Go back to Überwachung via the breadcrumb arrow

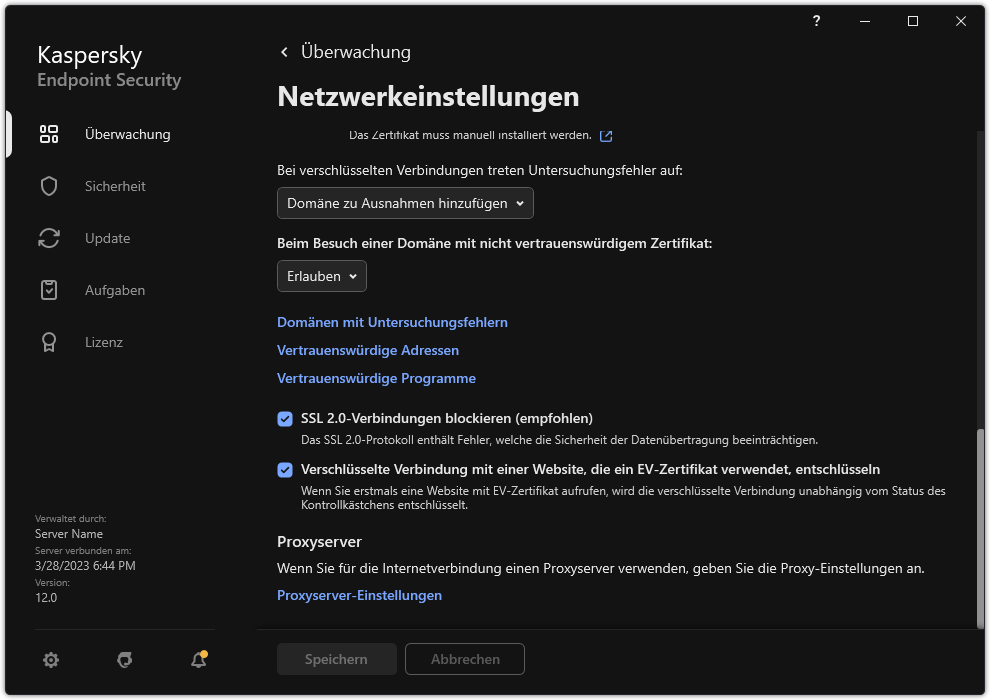(284, 52)
